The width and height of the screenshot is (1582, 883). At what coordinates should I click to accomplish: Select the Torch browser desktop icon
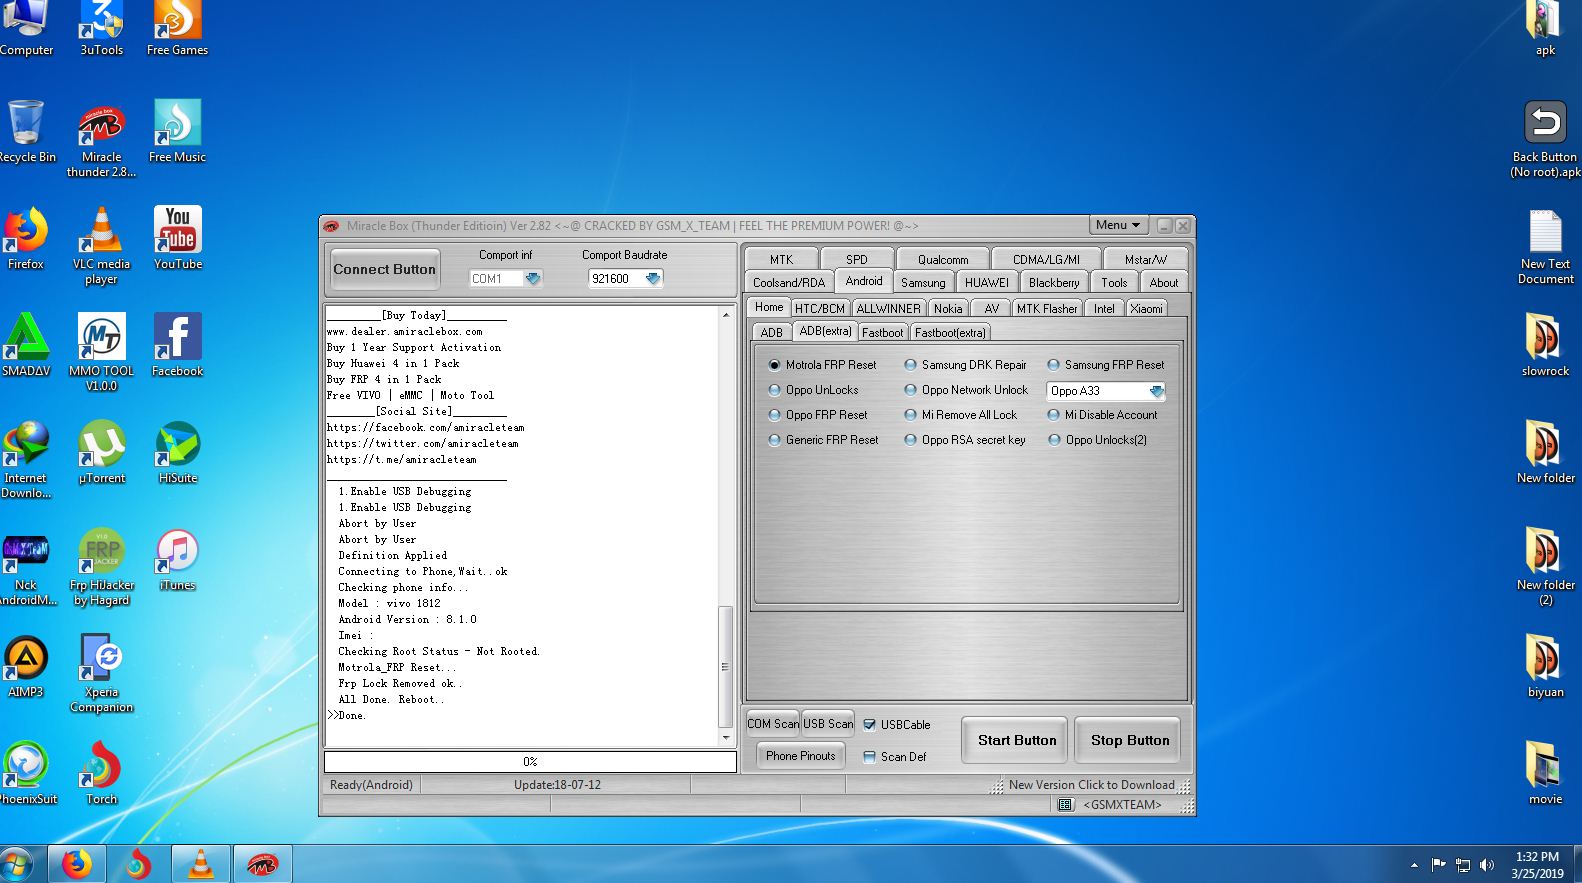click(x=101, y=773)
